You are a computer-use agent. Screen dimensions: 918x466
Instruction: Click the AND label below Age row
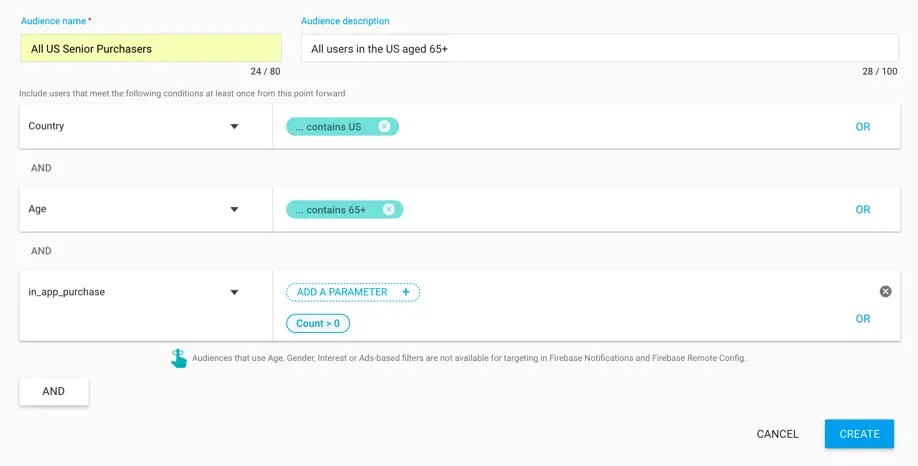[41, 251]
